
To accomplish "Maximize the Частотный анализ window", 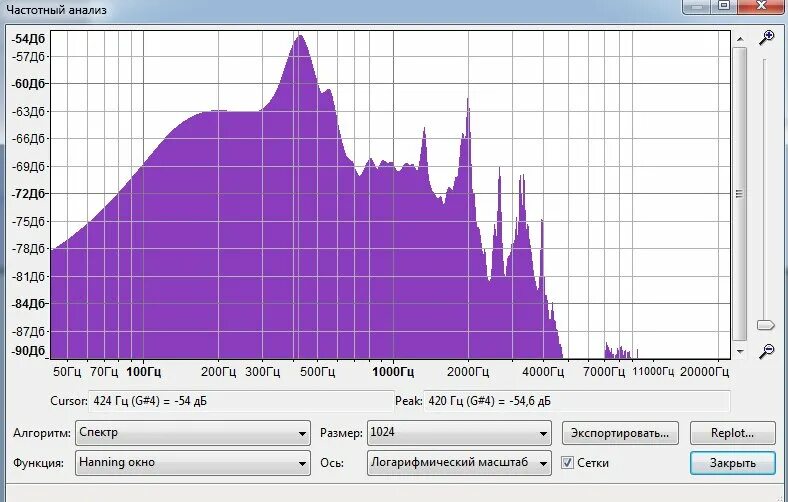I will point(724,6).
